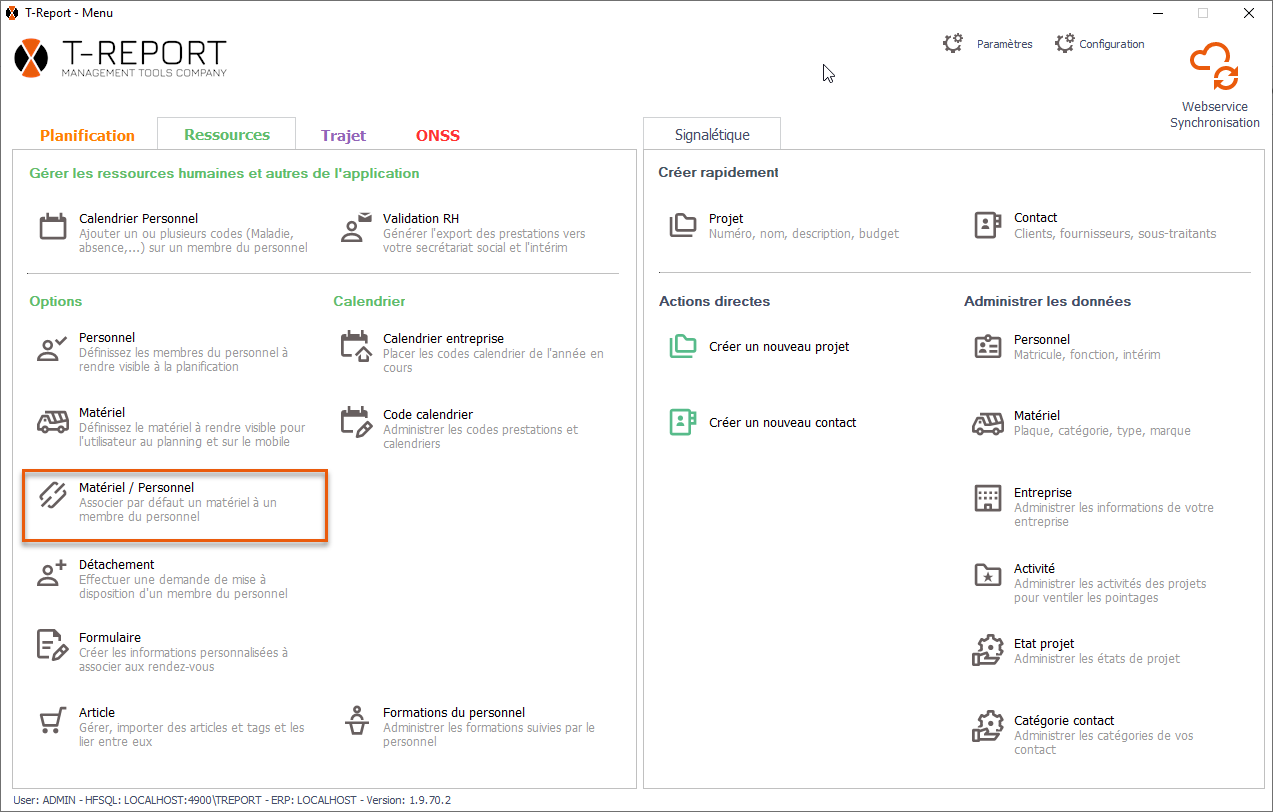Open the Article shopping cart icon
This screenshot has width=1273, height=812.
[x=53, y=721]
